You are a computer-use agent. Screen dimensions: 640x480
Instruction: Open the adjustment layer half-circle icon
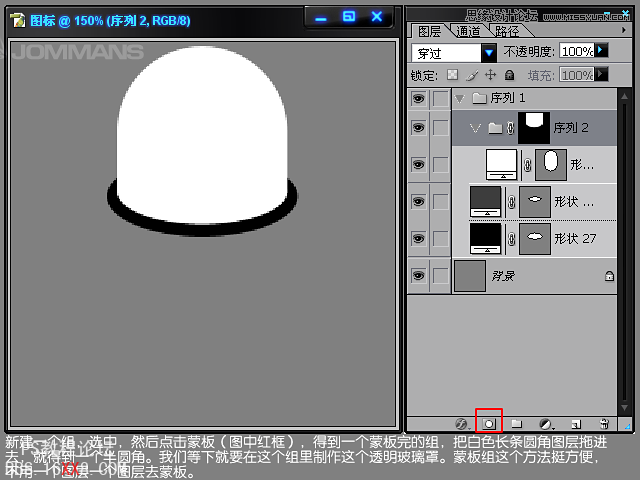point(546,424)
